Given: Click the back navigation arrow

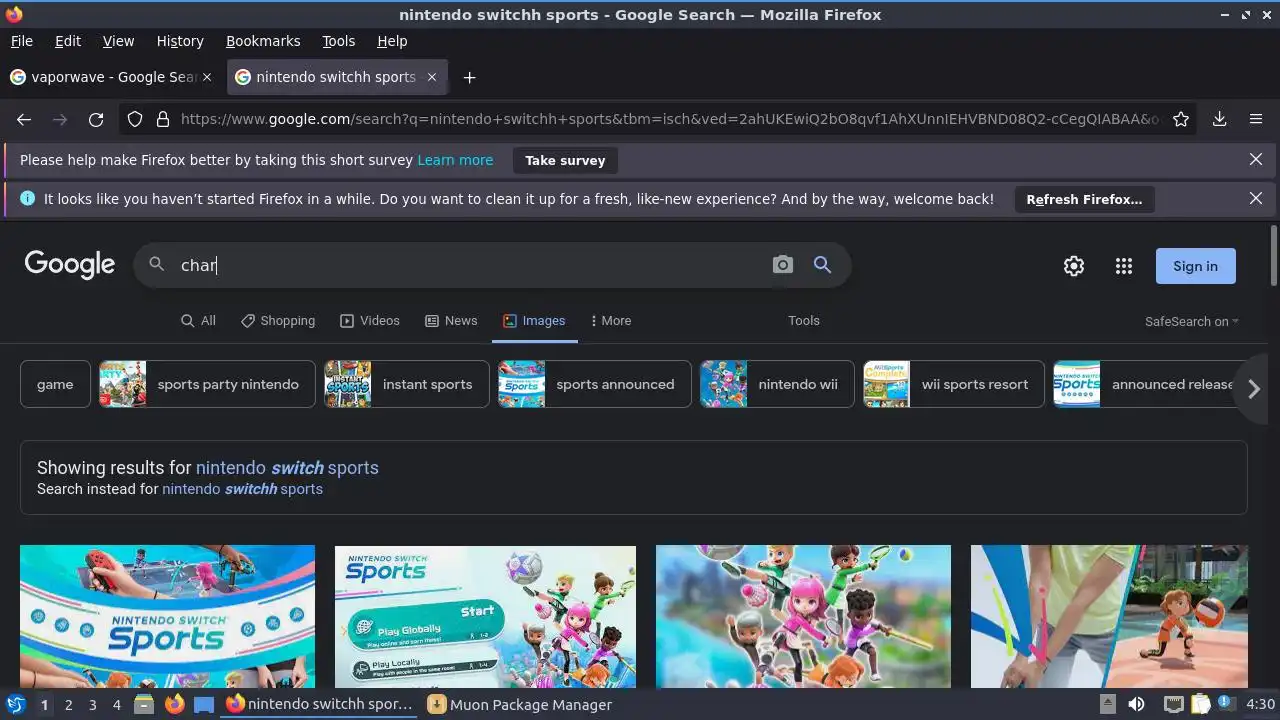Looking at the screenshot, I should point(24,119).
